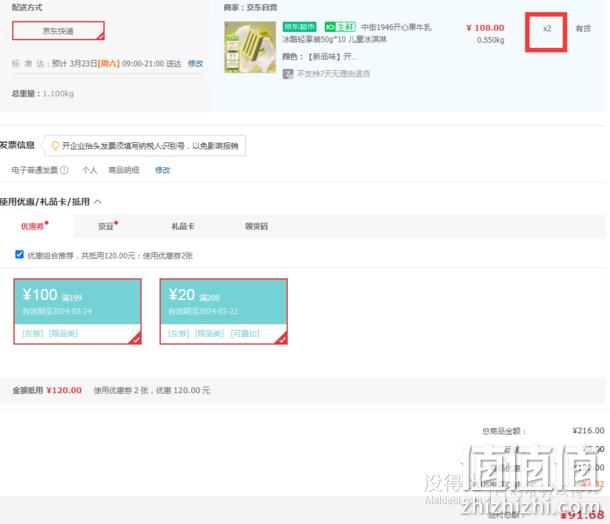Click the 有货 stock status text
The height and width of the screenshot is (524, 610).
583,28
